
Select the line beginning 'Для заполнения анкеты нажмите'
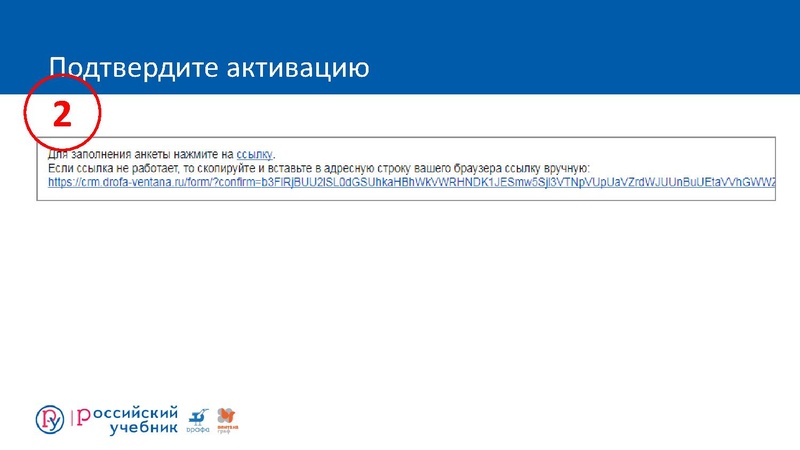point(162,154)
